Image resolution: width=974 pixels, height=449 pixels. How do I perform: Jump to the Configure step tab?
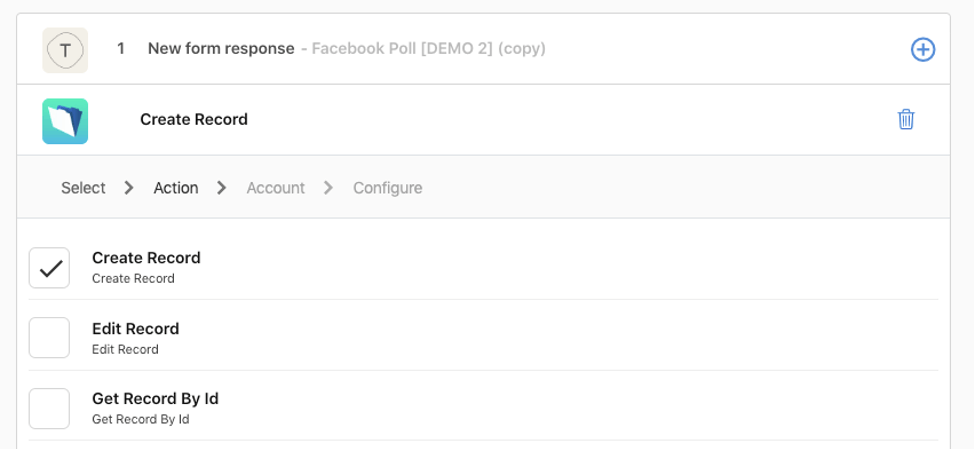click(388, 188)
